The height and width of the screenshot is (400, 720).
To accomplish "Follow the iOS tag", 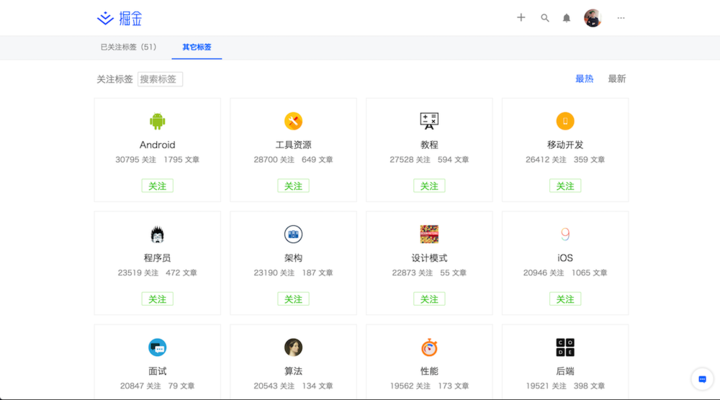I will coord(565,299).
